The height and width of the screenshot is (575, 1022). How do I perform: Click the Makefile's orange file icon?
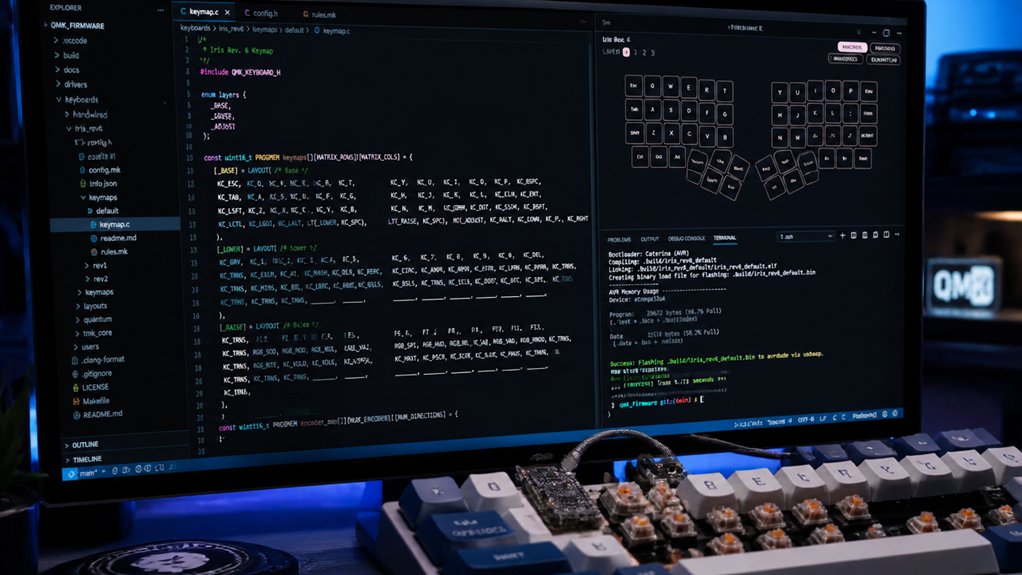tap(76, 401)
